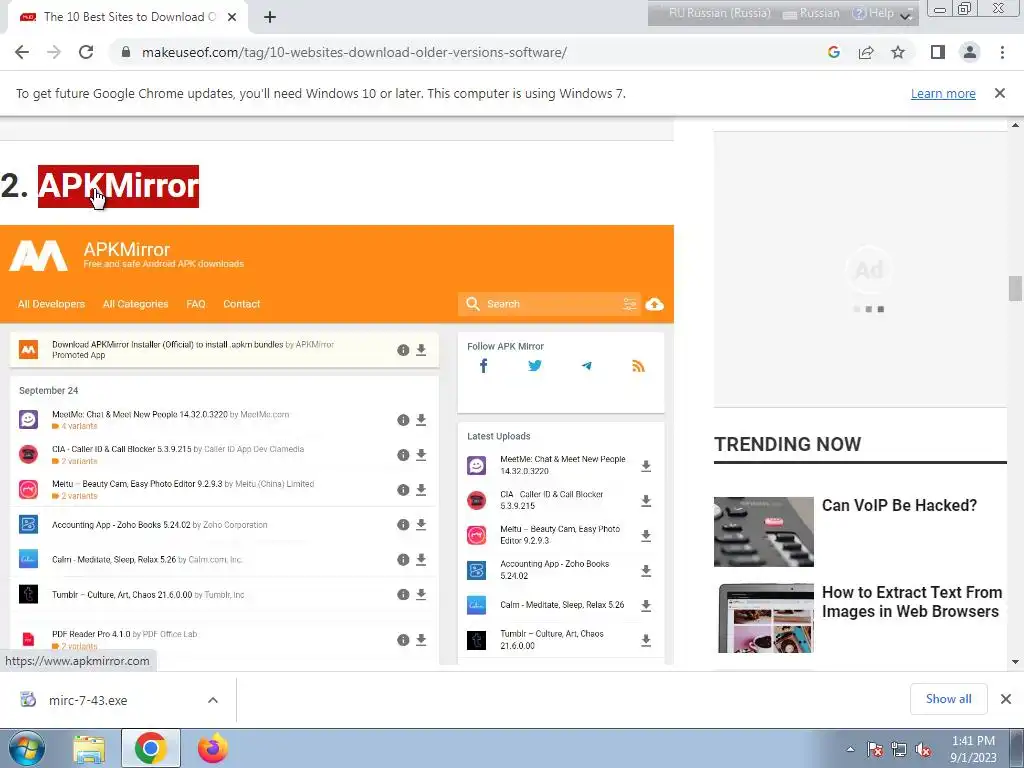Bookmark this page with star icon

[x=898, y=52]
